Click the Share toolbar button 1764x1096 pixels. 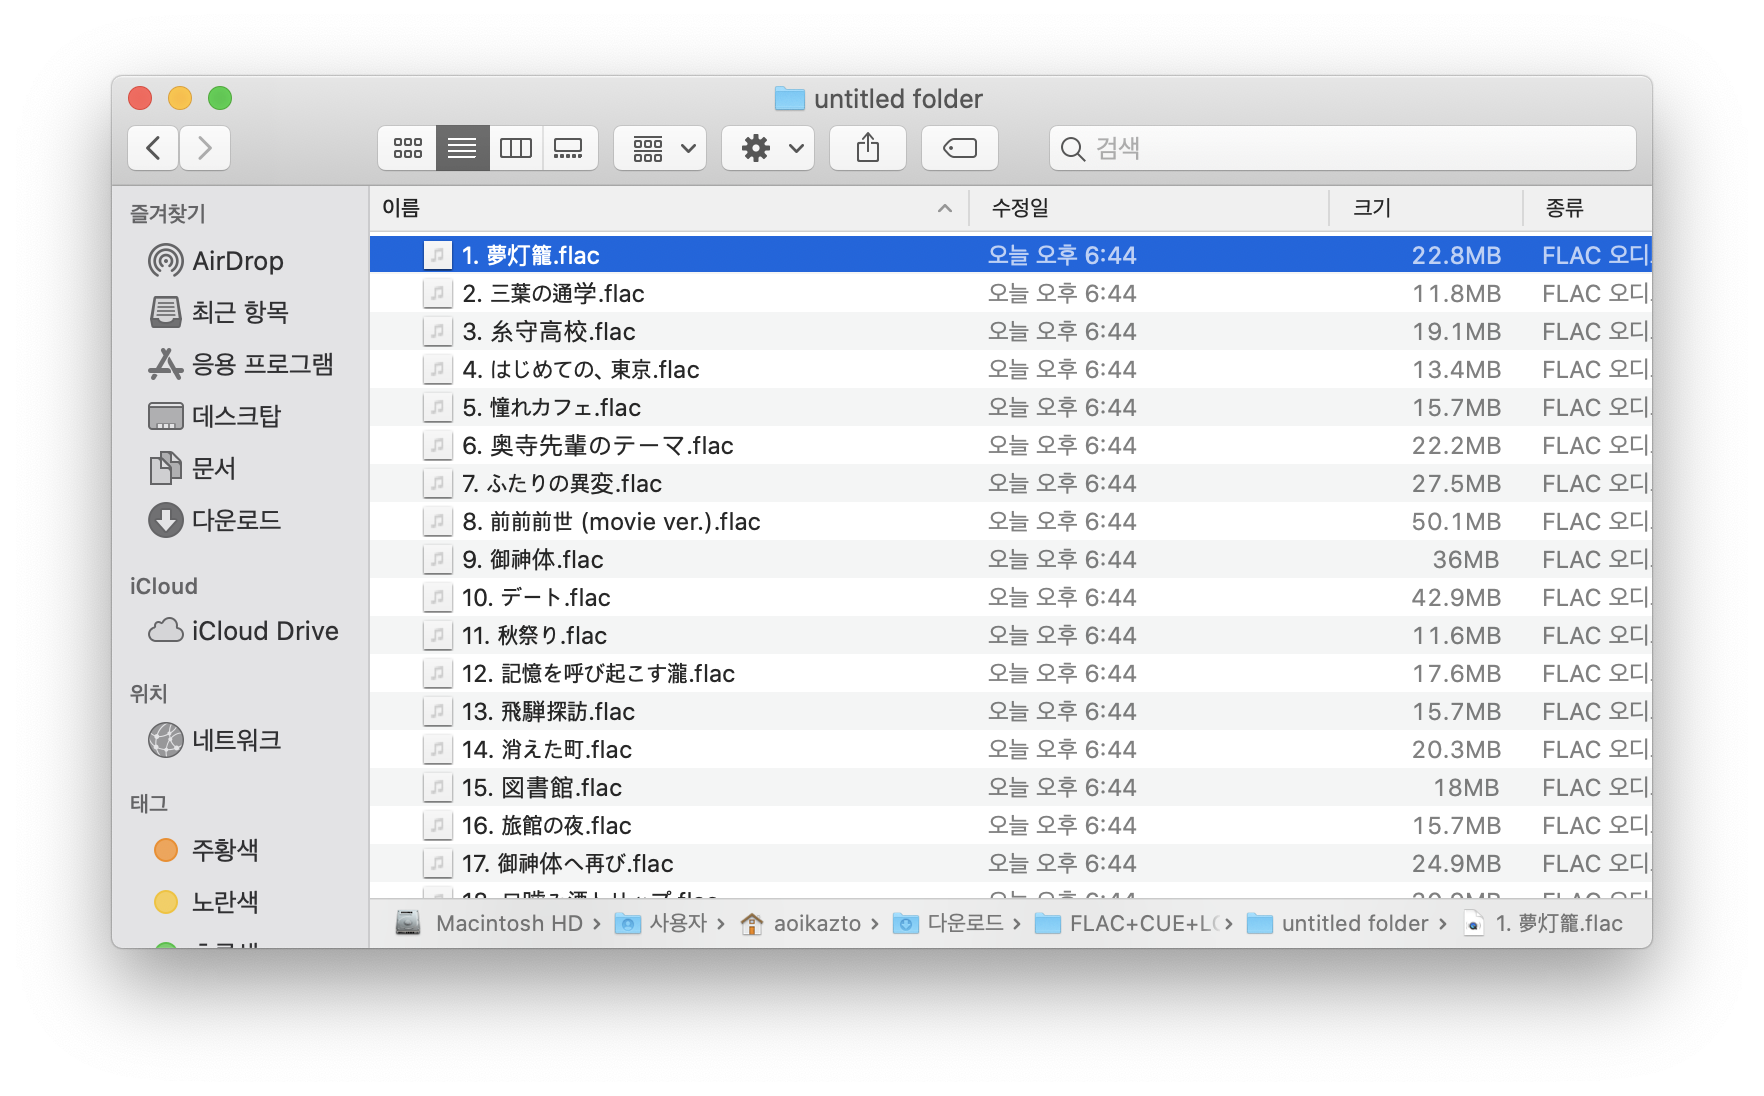868,148
